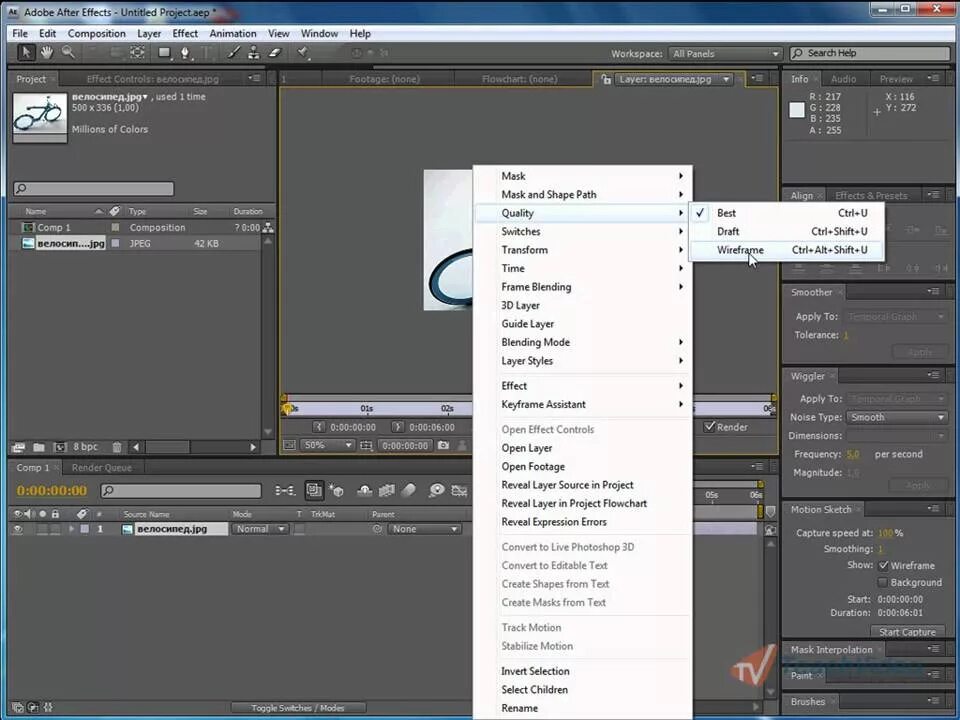Toggle Live Update icon in timeline
Screen dimensions: 960x720
[313, 490]
